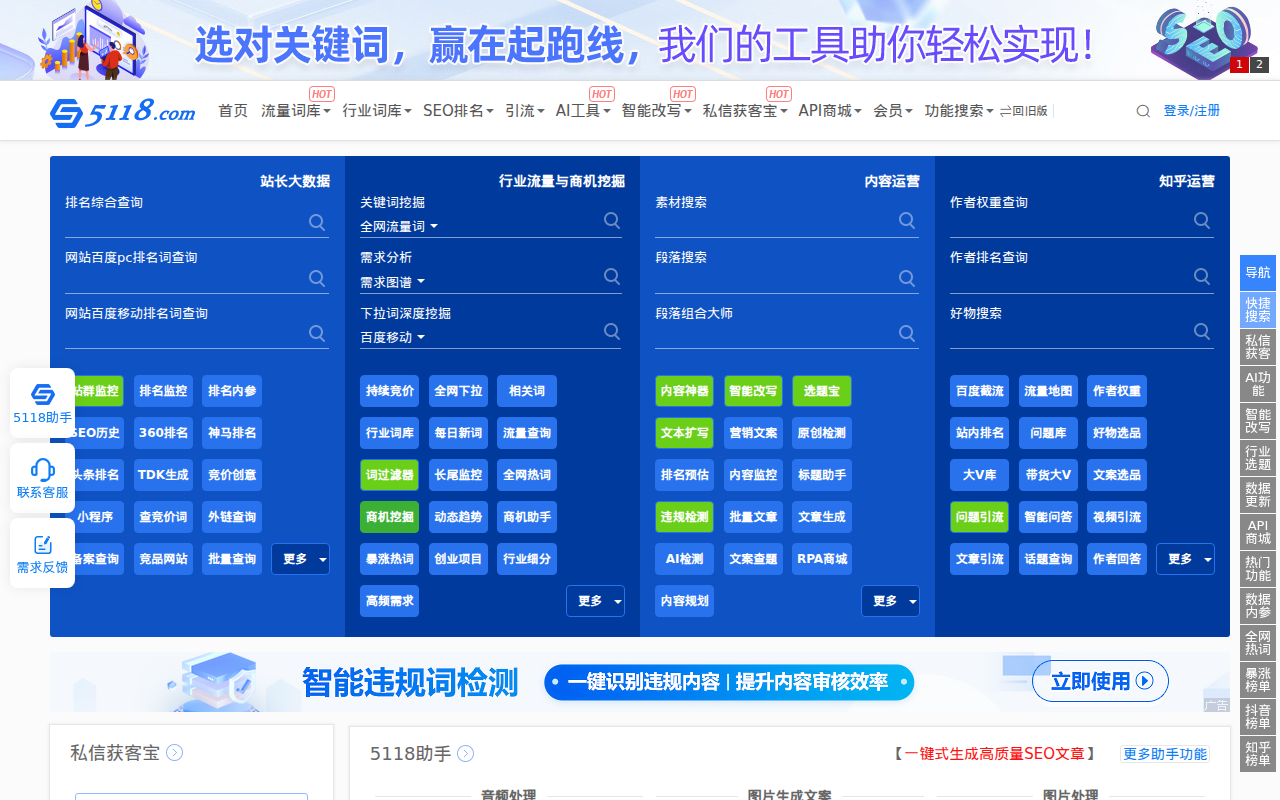Open 联系客服 headset widget

pyautogui.click(x=42, y=478)
